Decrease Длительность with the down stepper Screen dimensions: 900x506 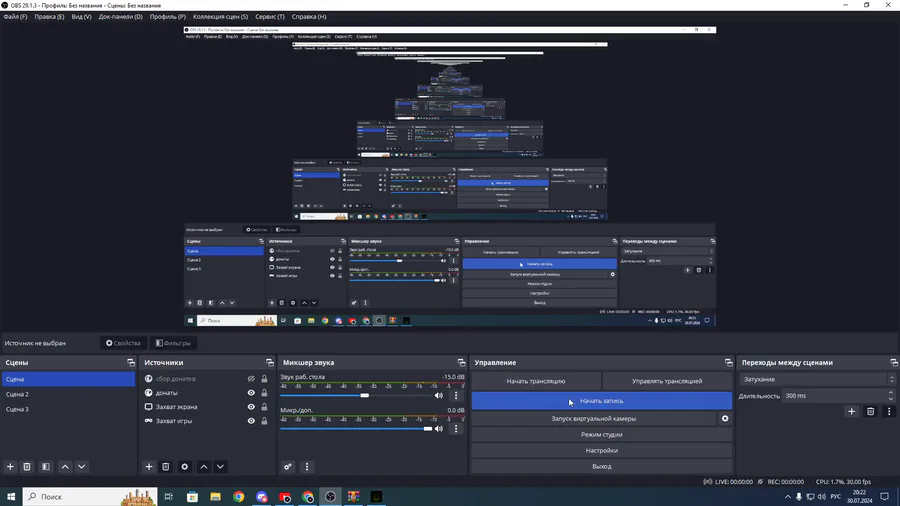tap(891, 398)
